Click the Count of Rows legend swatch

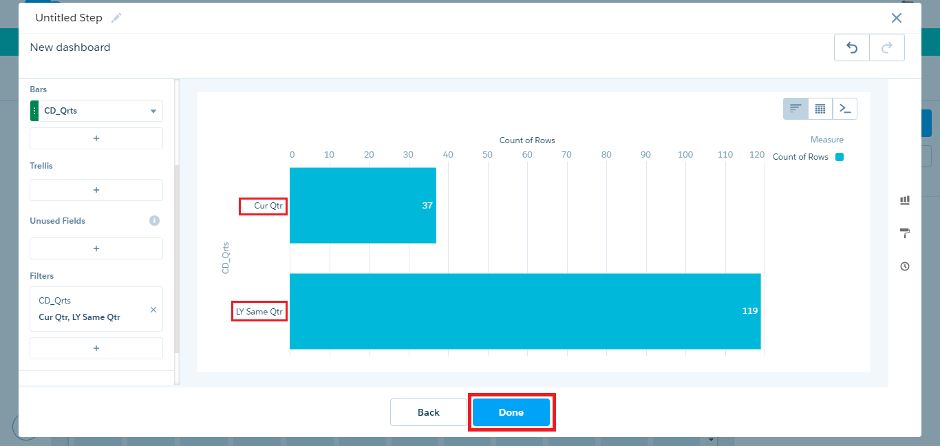click(x=840, y=157)
